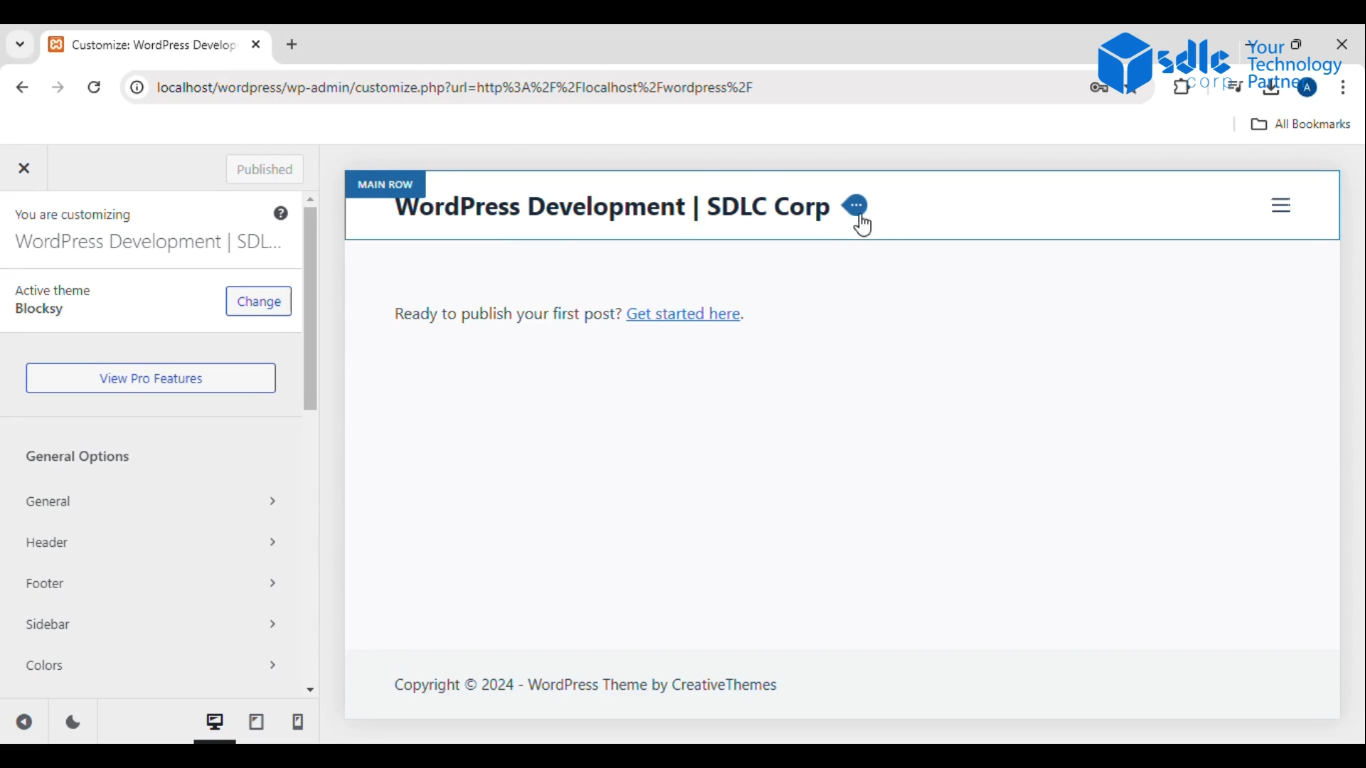Open the Chrome three-dot menu
Image resolution: width=1366 pixels, height=768 pixels.
(1343, 87)
